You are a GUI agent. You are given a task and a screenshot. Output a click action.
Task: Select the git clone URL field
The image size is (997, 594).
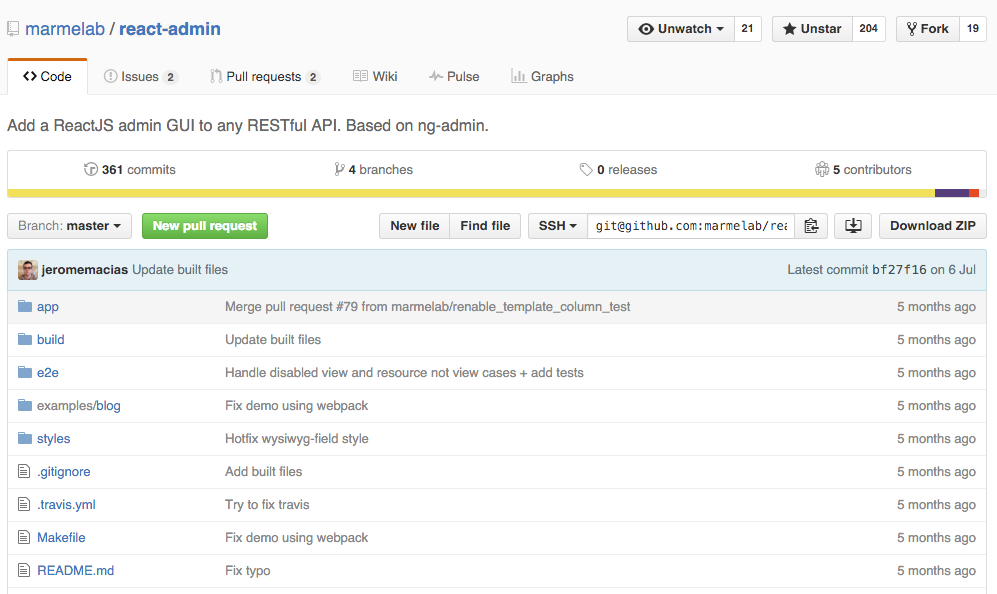point(691,226)
